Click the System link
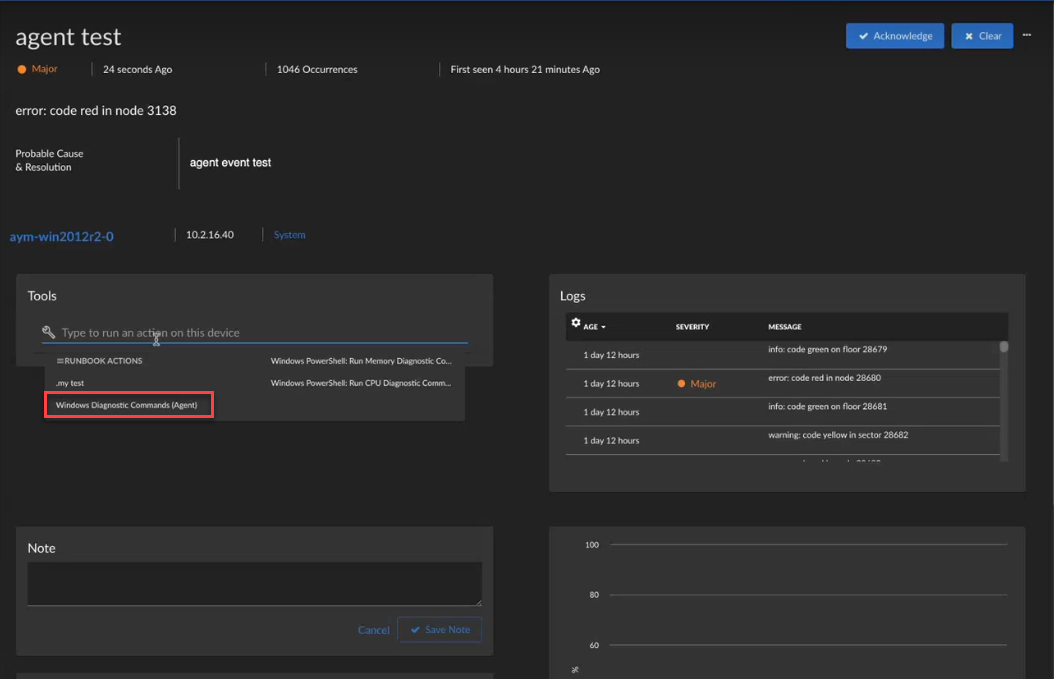This screenshot has height=679, width=1054. (x=290, y=235)
